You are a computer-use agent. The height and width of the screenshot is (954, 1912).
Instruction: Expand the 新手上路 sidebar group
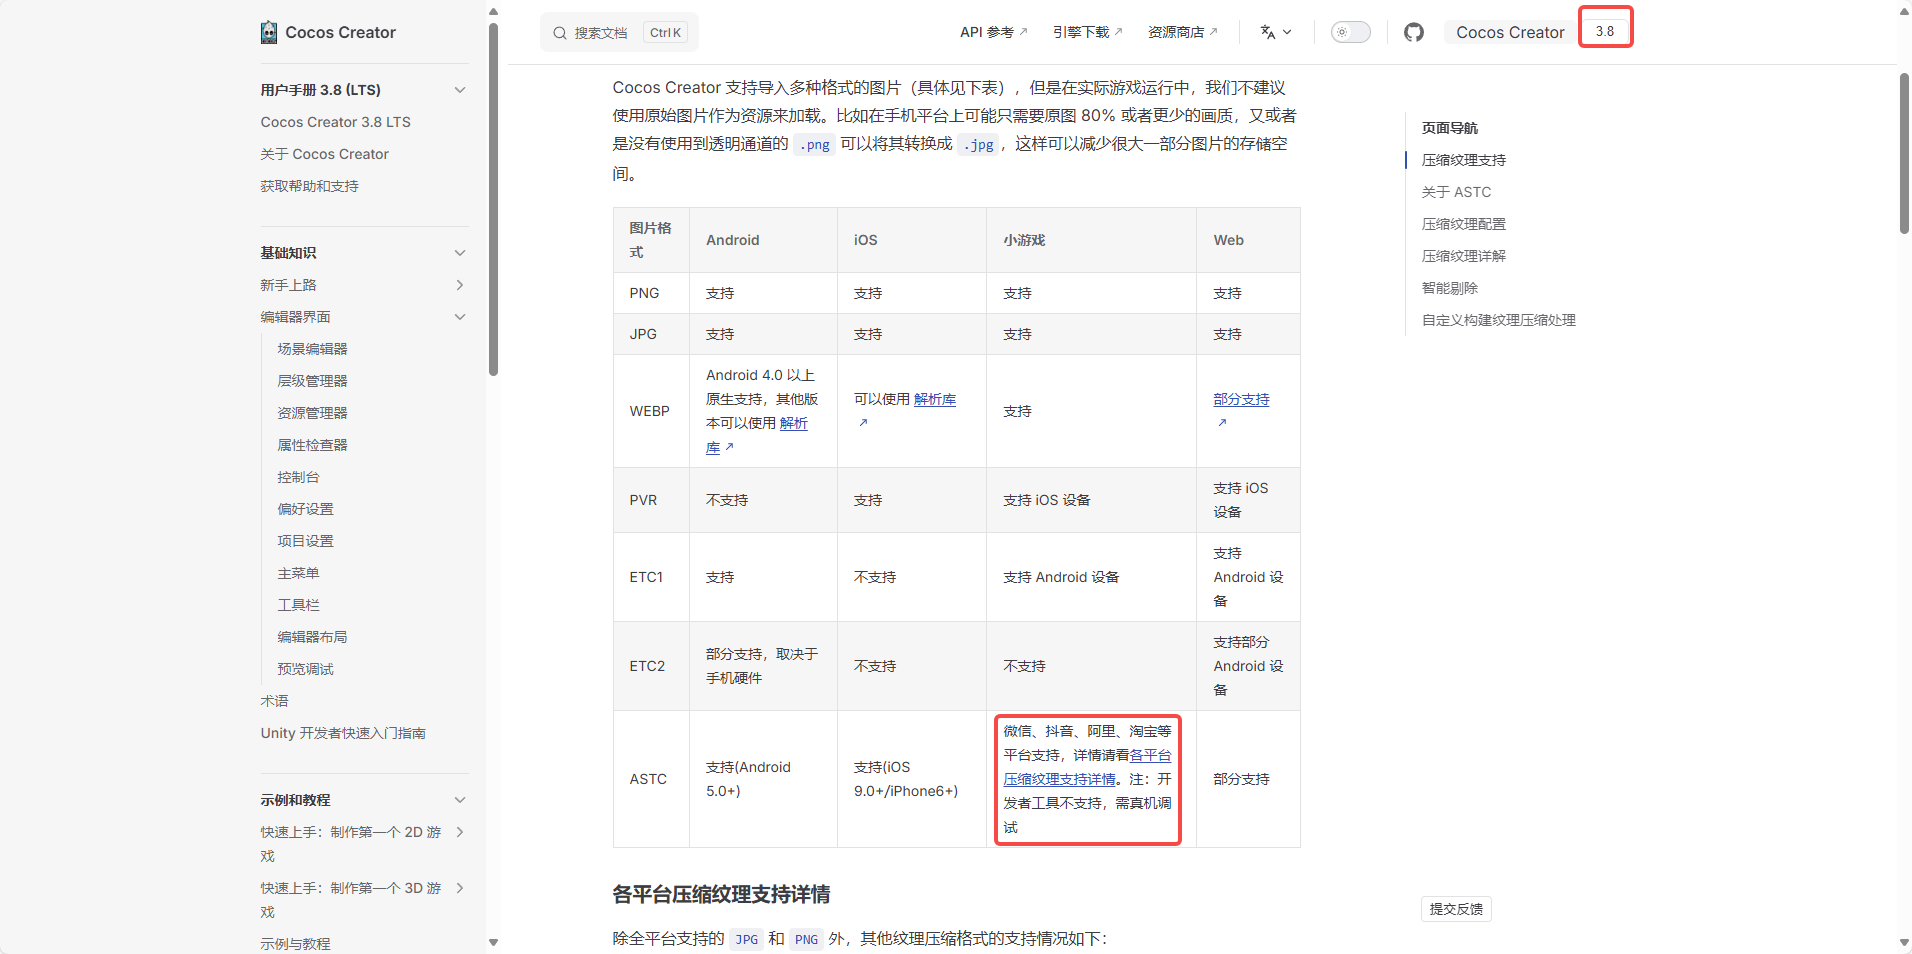coord(460,285)
